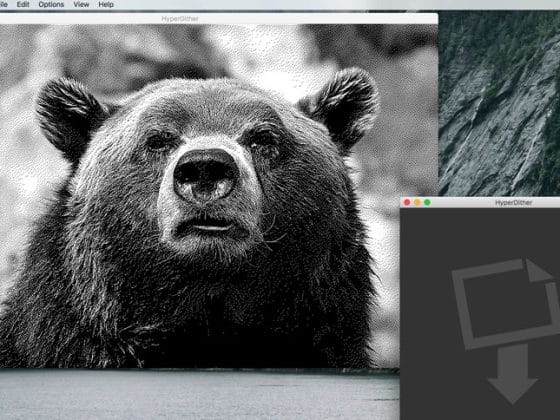This screenshot has width=560, height=420.
Task: Click the triangular arrowhead on frame icon
Action: coord(538,271)
